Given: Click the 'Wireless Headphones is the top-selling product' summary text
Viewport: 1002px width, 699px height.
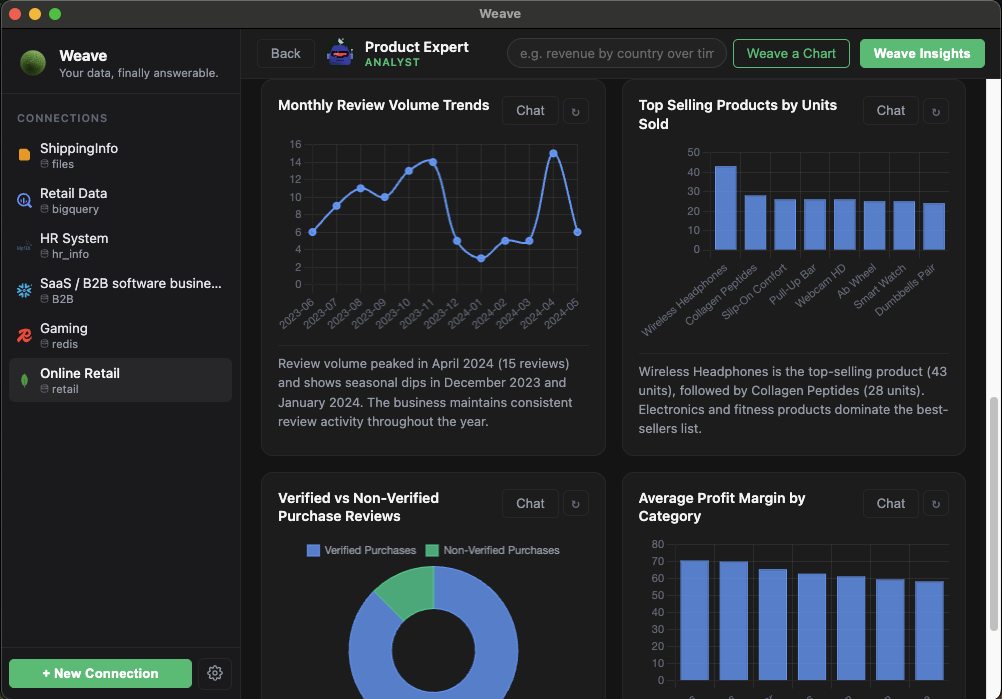Looking at the screenshot, I should [x=793, y=400].
